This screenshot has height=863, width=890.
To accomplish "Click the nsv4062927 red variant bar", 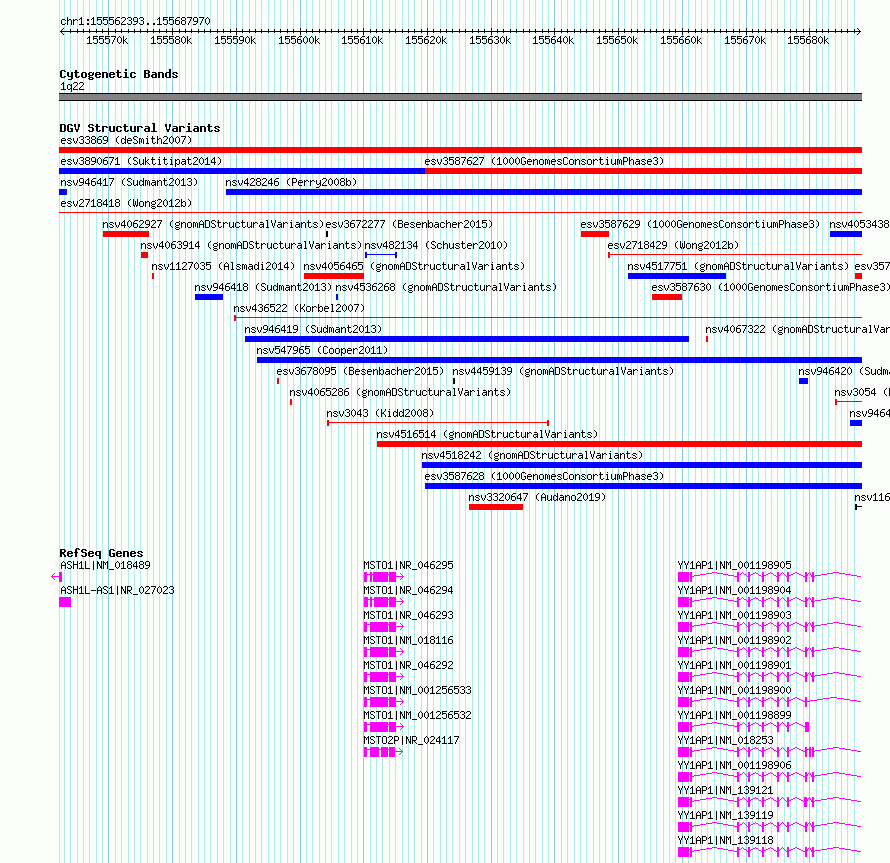I will point(126,234).
